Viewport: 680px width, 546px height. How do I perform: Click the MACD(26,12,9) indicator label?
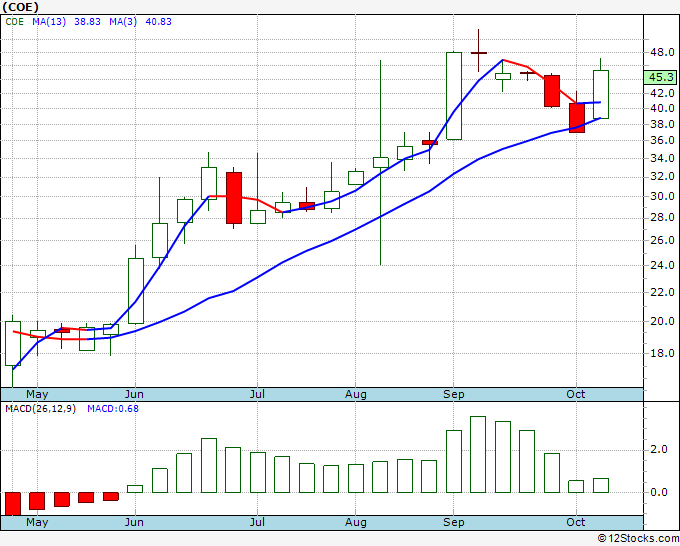[x=40, y=409]
